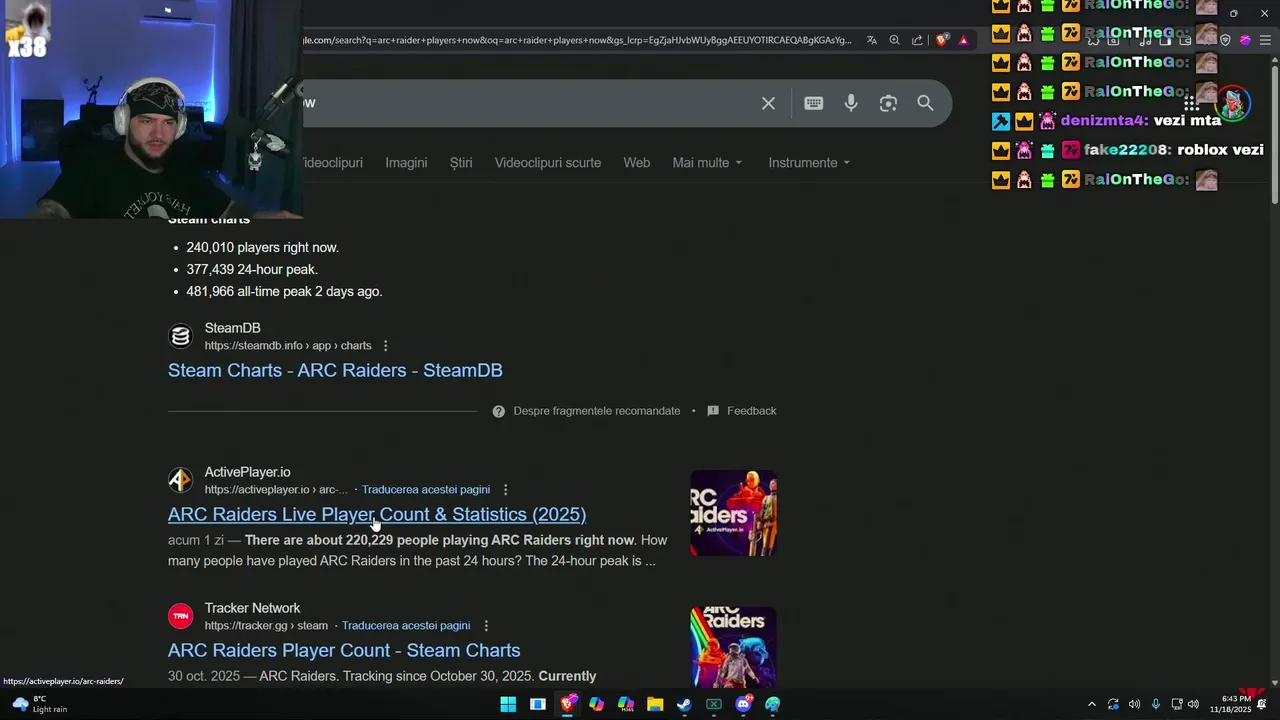
Task: Switch to Videoclipuri scurte tab
Action: point(548,162)
